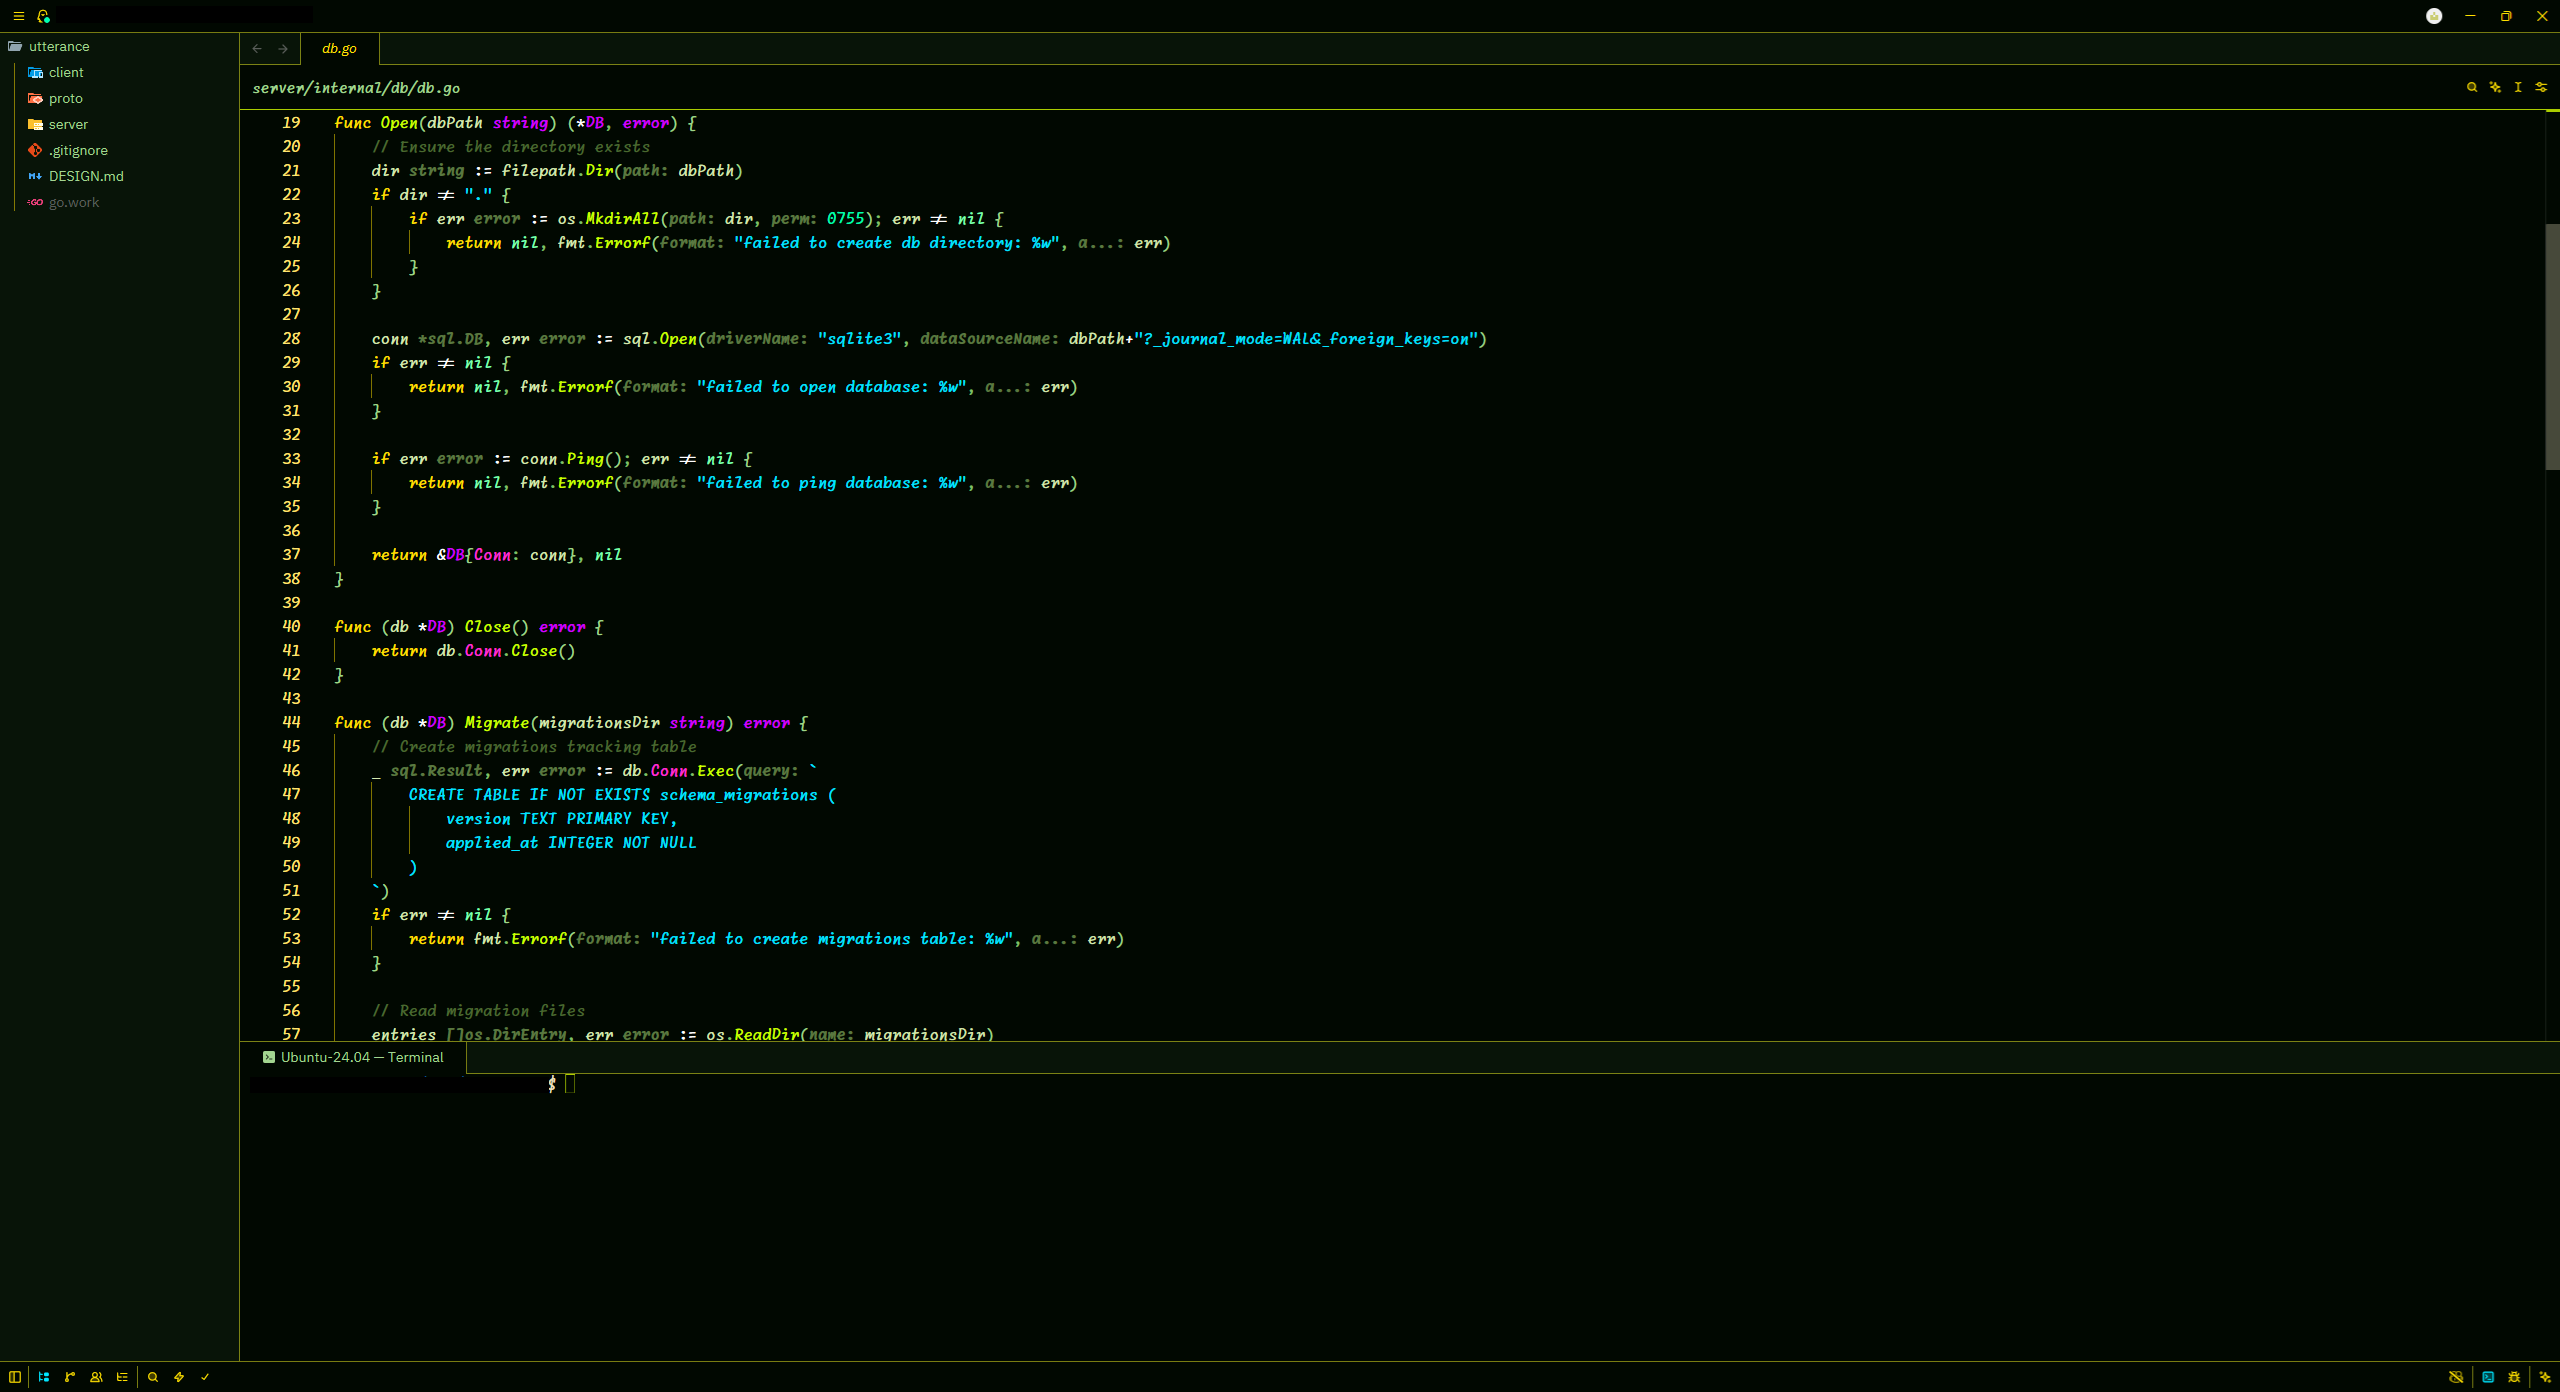The height and width of the screenshot is (1392, 2560).
Task: Select the db.go editor tab
Action: pyautogui.click(x=339, y=48)
